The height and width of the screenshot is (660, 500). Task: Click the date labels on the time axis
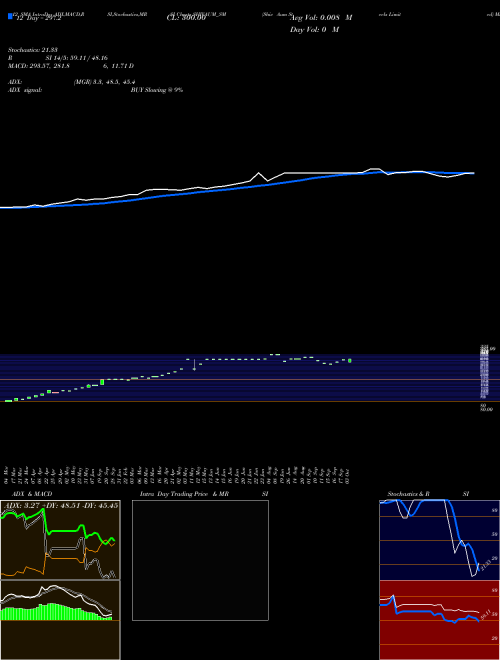point(177,475)
